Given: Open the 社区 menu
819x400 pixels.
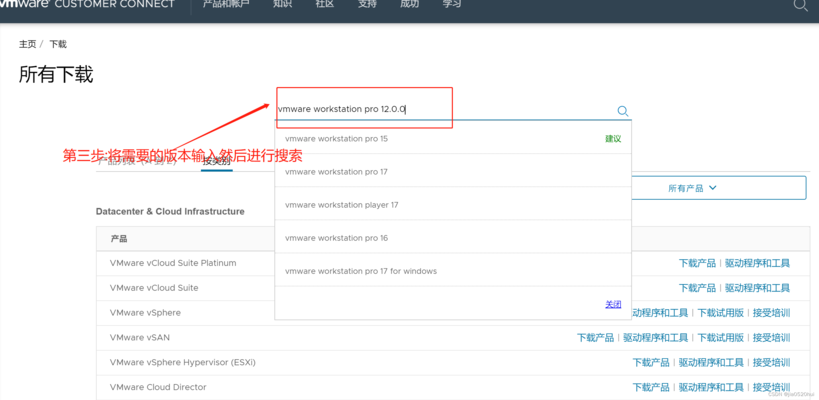Looking at the screenshot, I should click(x=324, y=5).
